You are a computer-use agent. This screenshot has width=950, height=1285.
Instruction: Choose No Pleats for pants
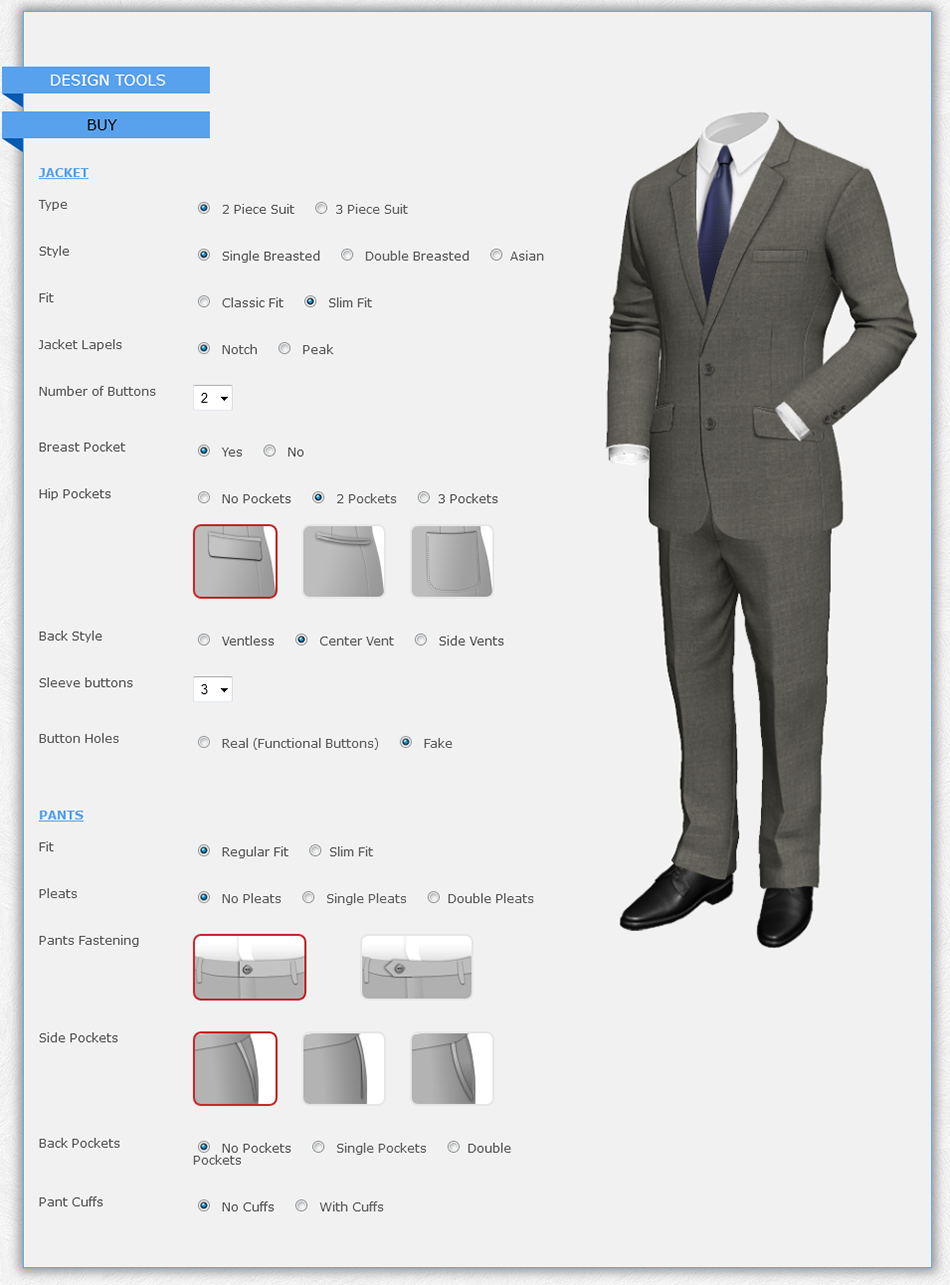point(204,897)
